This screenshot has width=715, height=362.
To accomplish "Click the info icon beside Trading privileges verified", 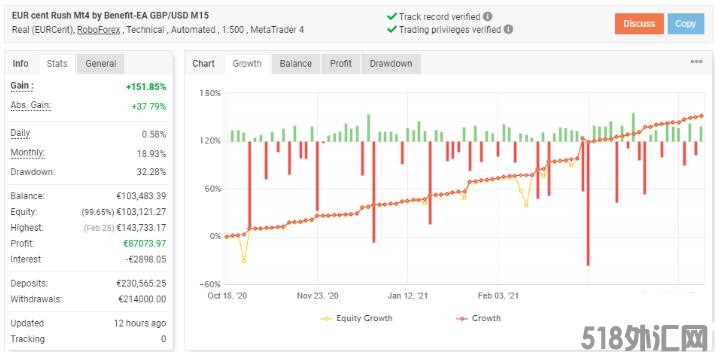I will click(x=508, y=30).
